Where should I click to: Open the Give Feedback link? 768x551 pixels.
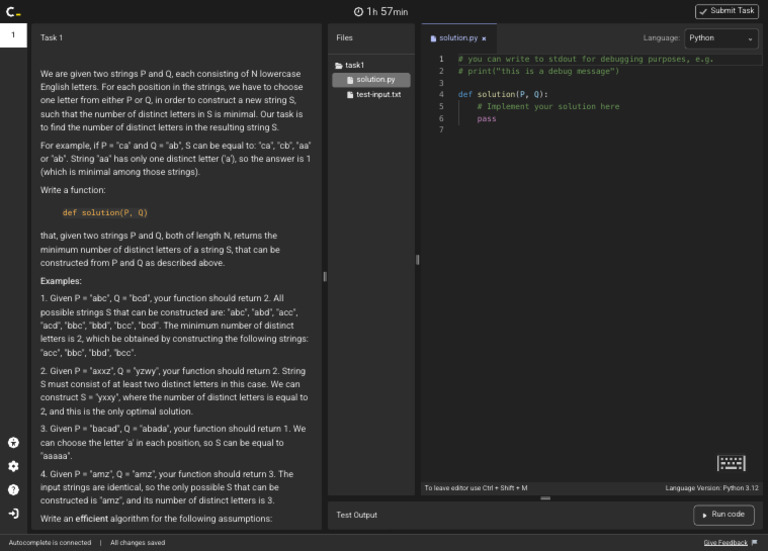[725, 542]
